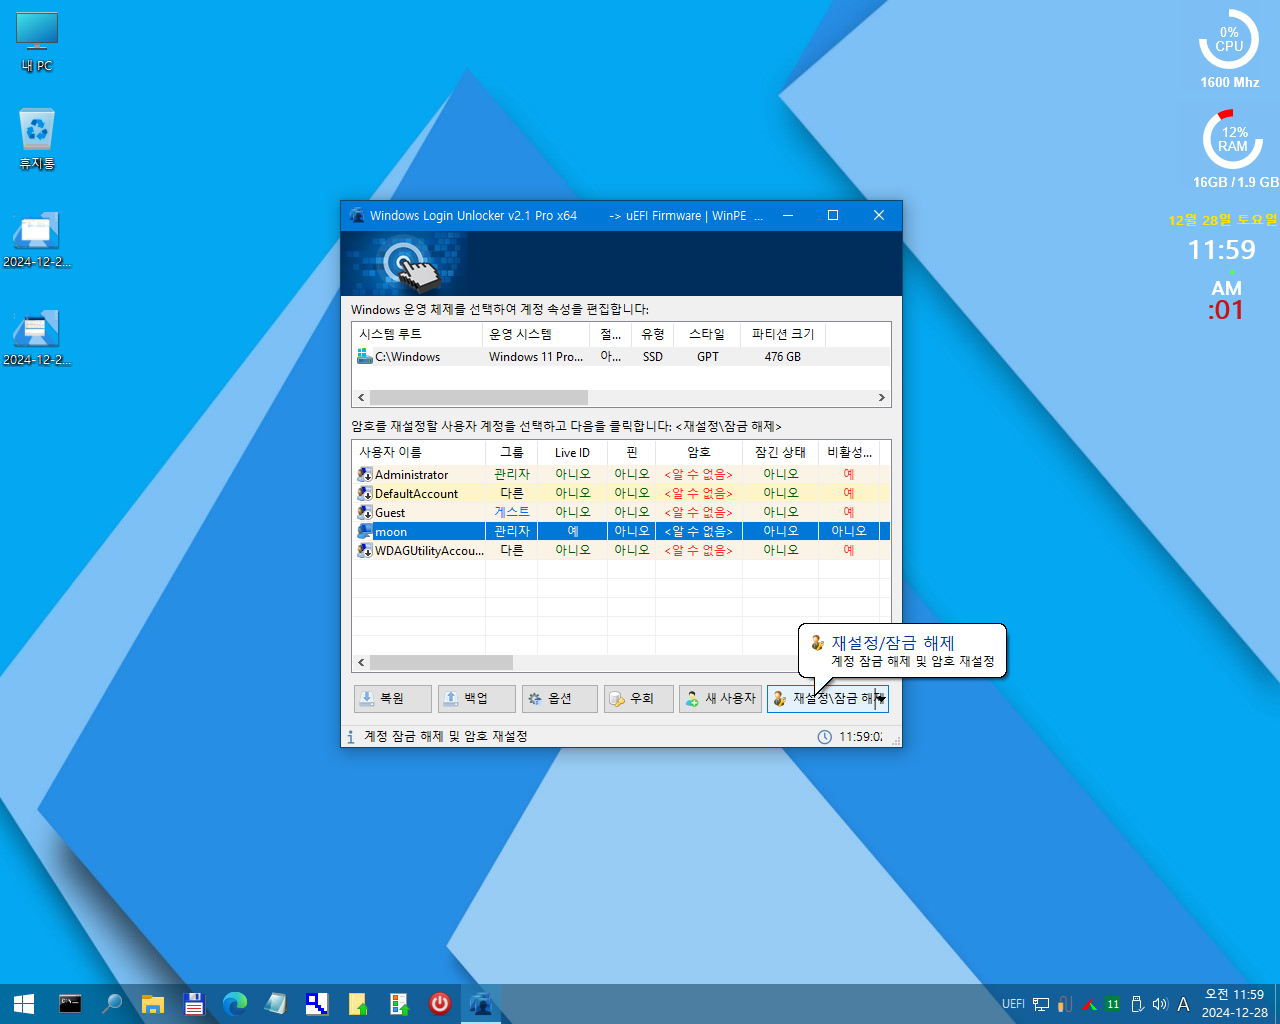Click the CPU usage gauge widget

point(1229,40)
